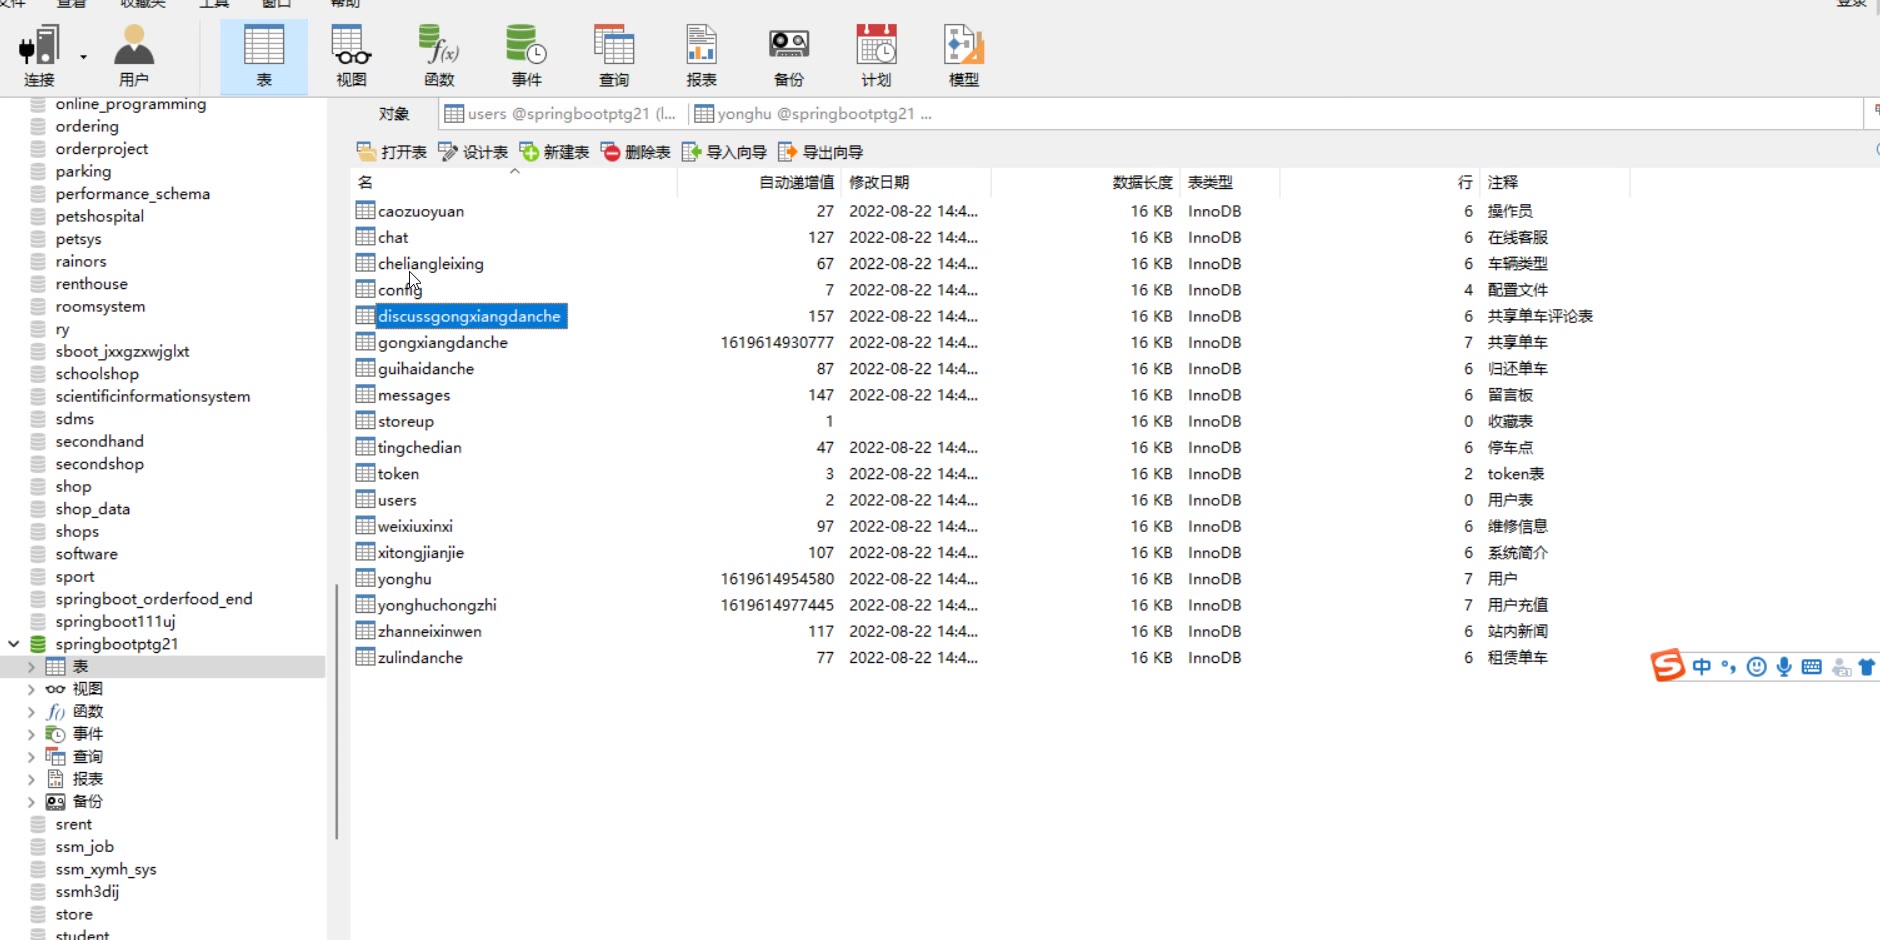Select the zulindanche table icon
The height and width of the screenshot is (940, 1880).
365,657
